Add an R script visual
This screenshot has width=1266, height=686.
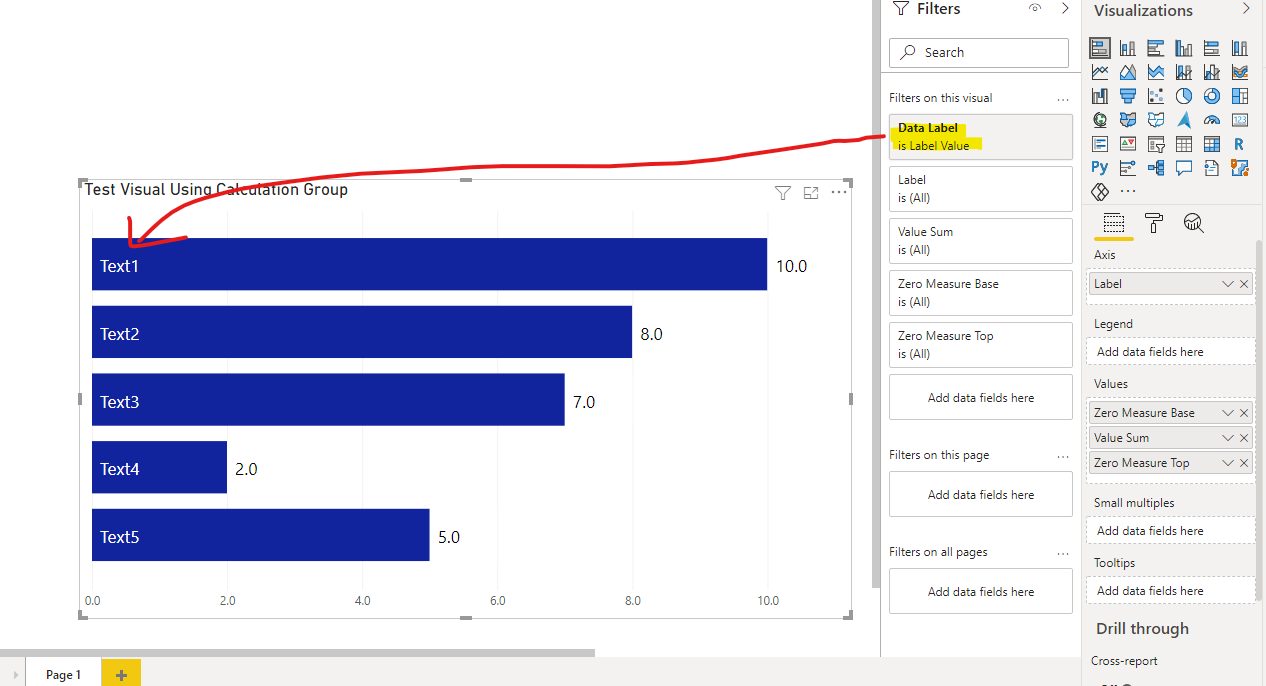click(x=1239, y=144)
